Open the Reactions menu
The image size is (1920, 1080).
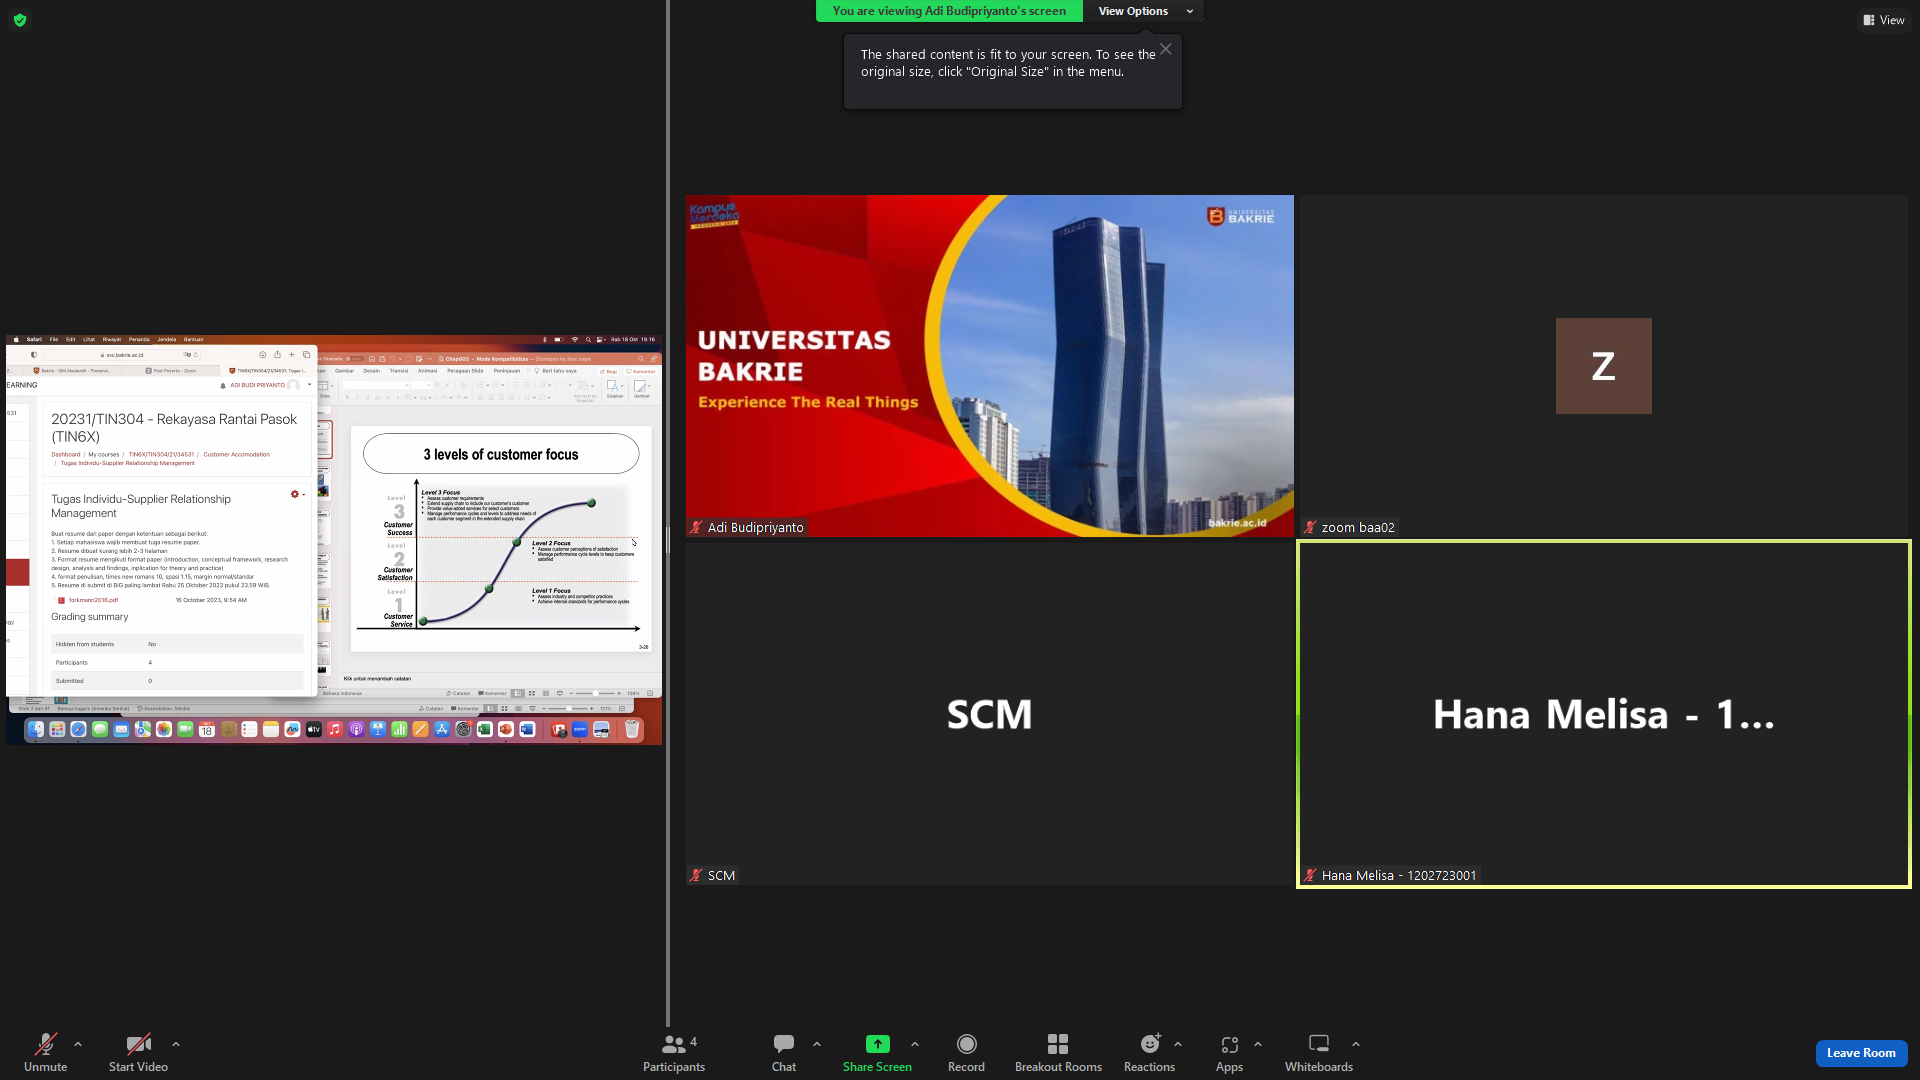1149,1052
